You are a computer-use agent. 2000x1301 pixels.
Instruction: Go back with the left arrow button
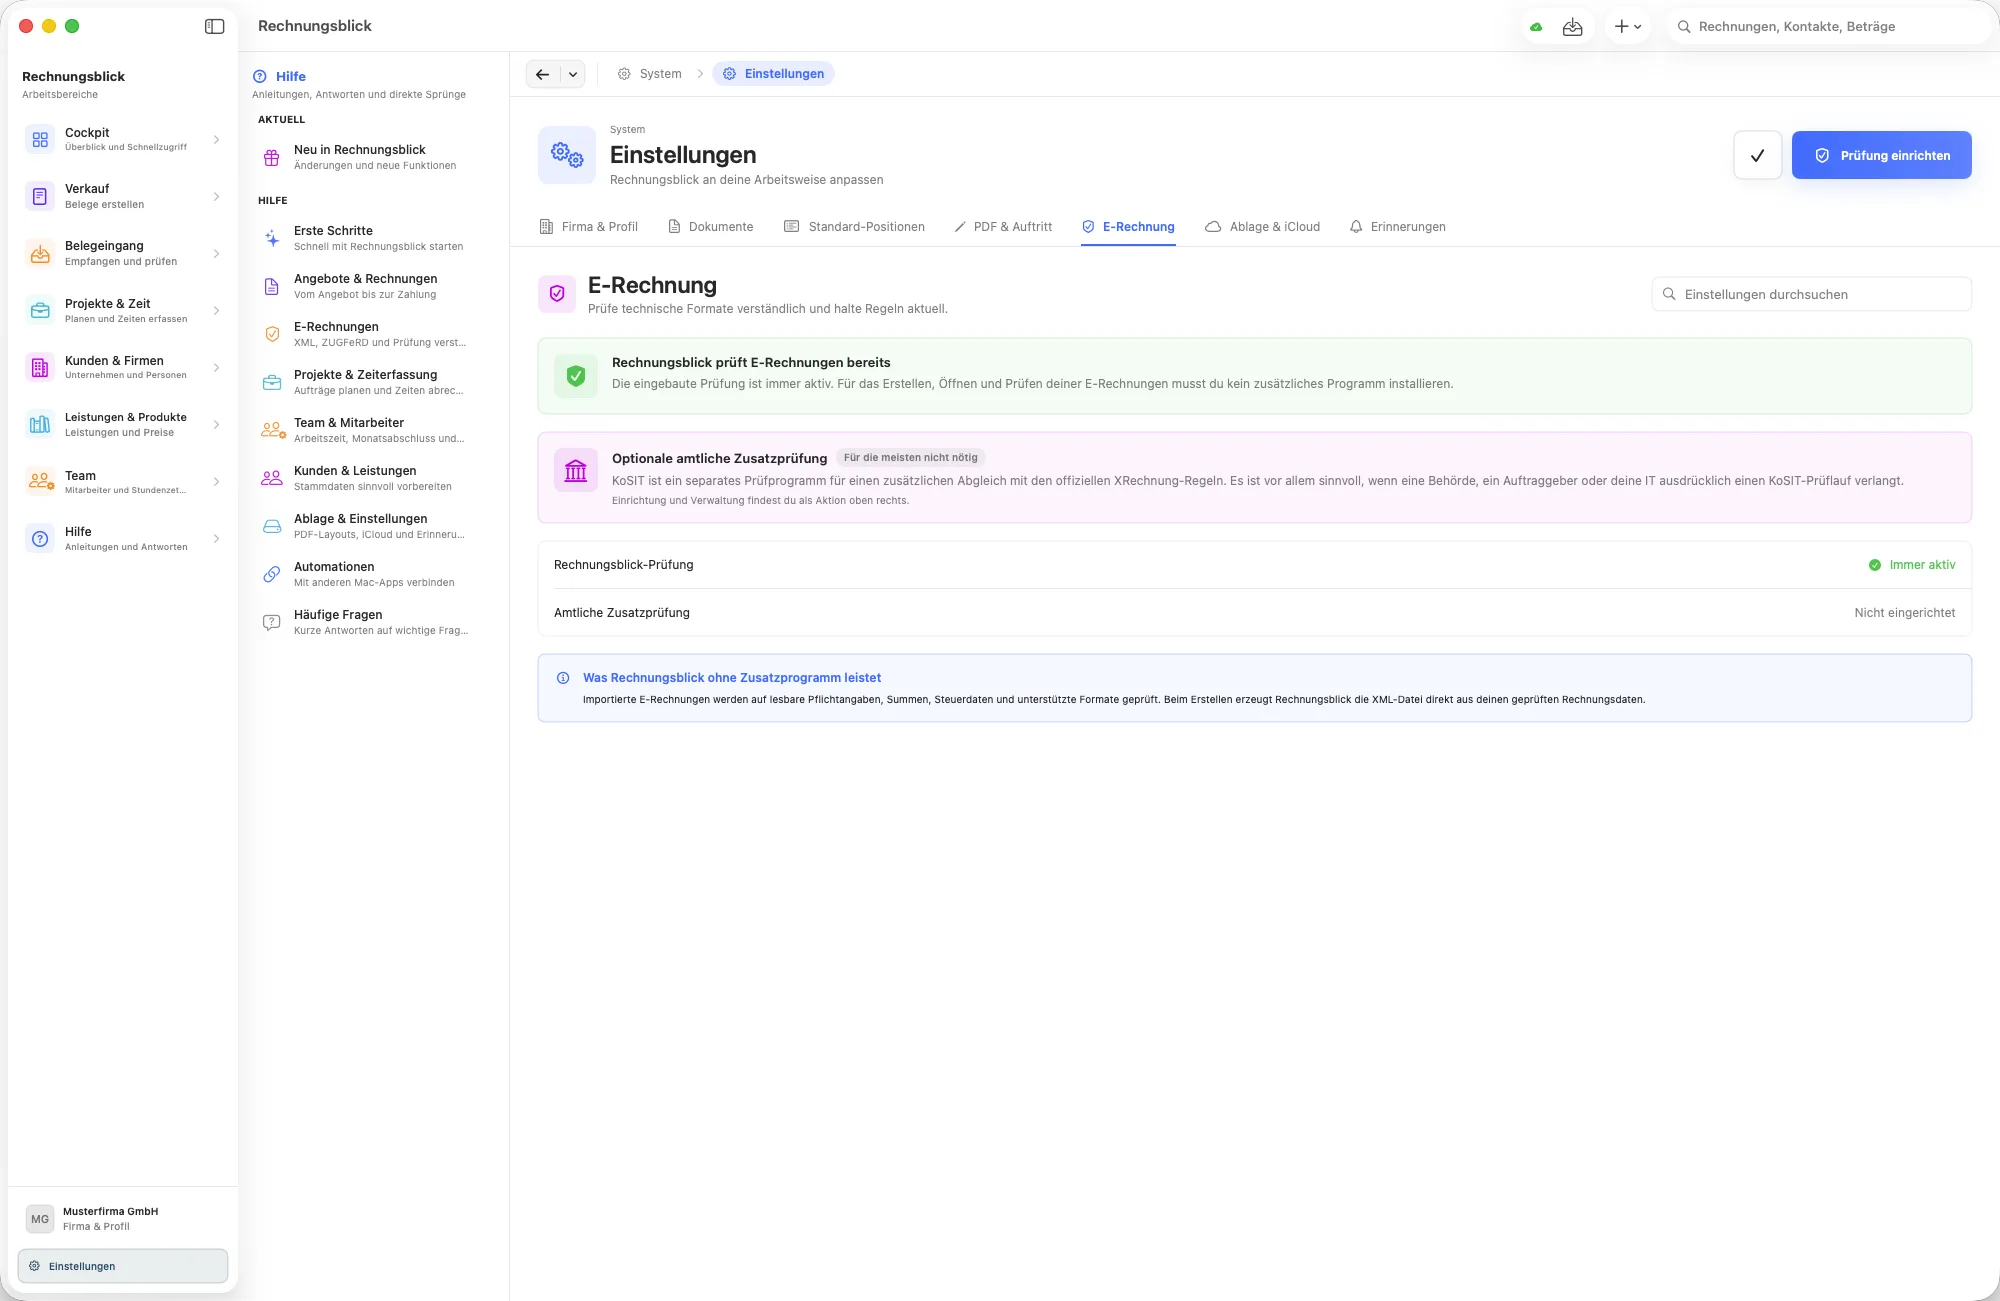pyautogui.click(x=542, y=74)
